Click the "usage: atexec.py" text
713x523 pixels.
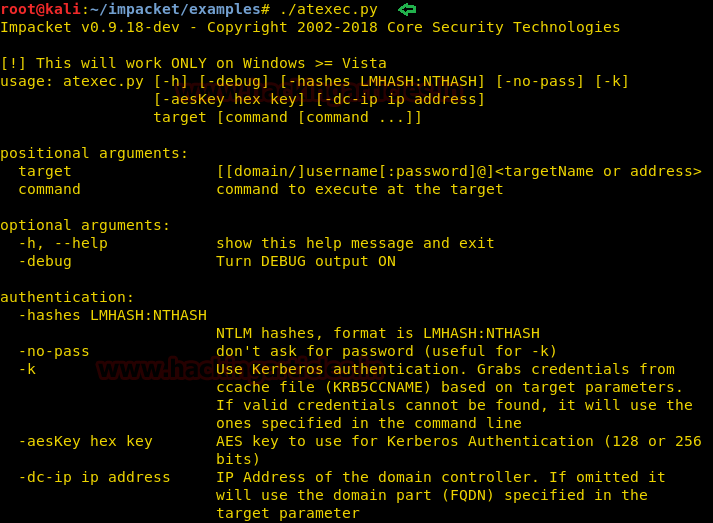(x=72, y=81)
